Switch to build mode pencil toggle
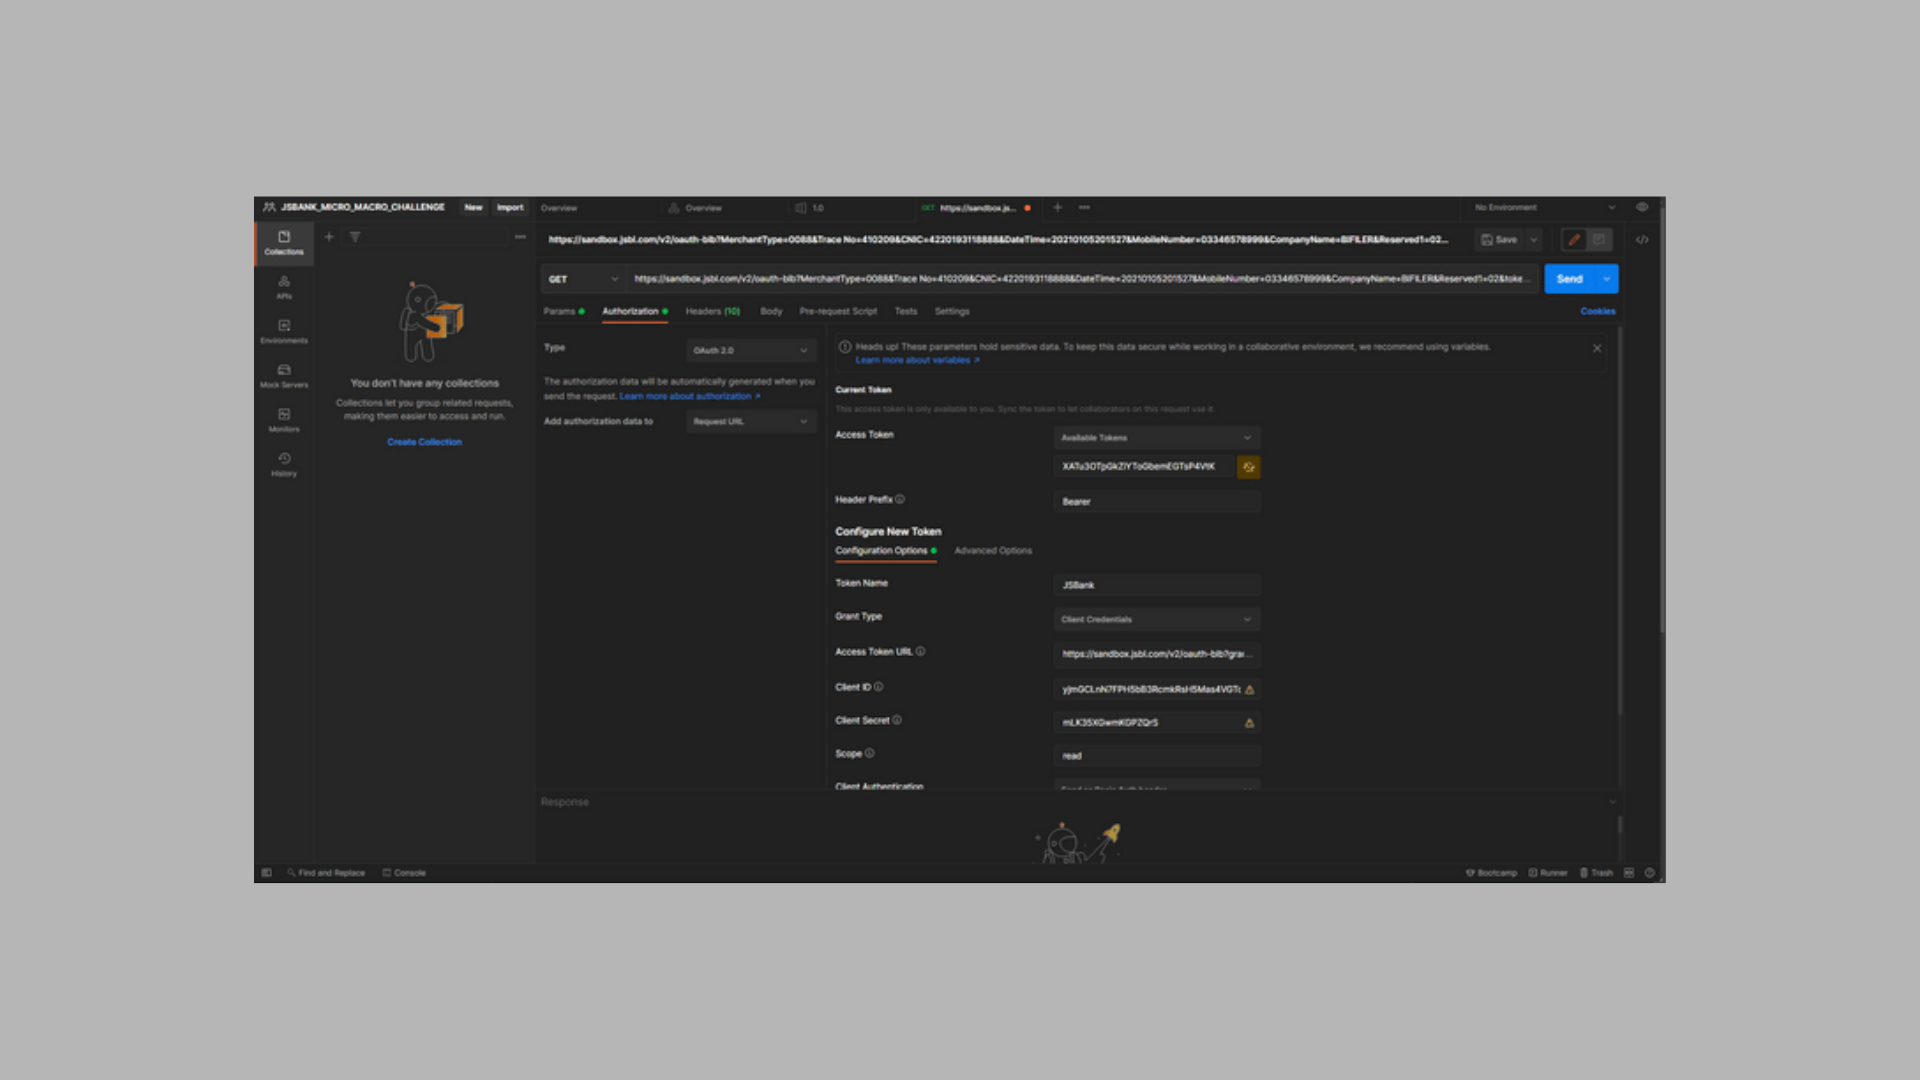1920x1080 pixels. [x=1574, y=240]
